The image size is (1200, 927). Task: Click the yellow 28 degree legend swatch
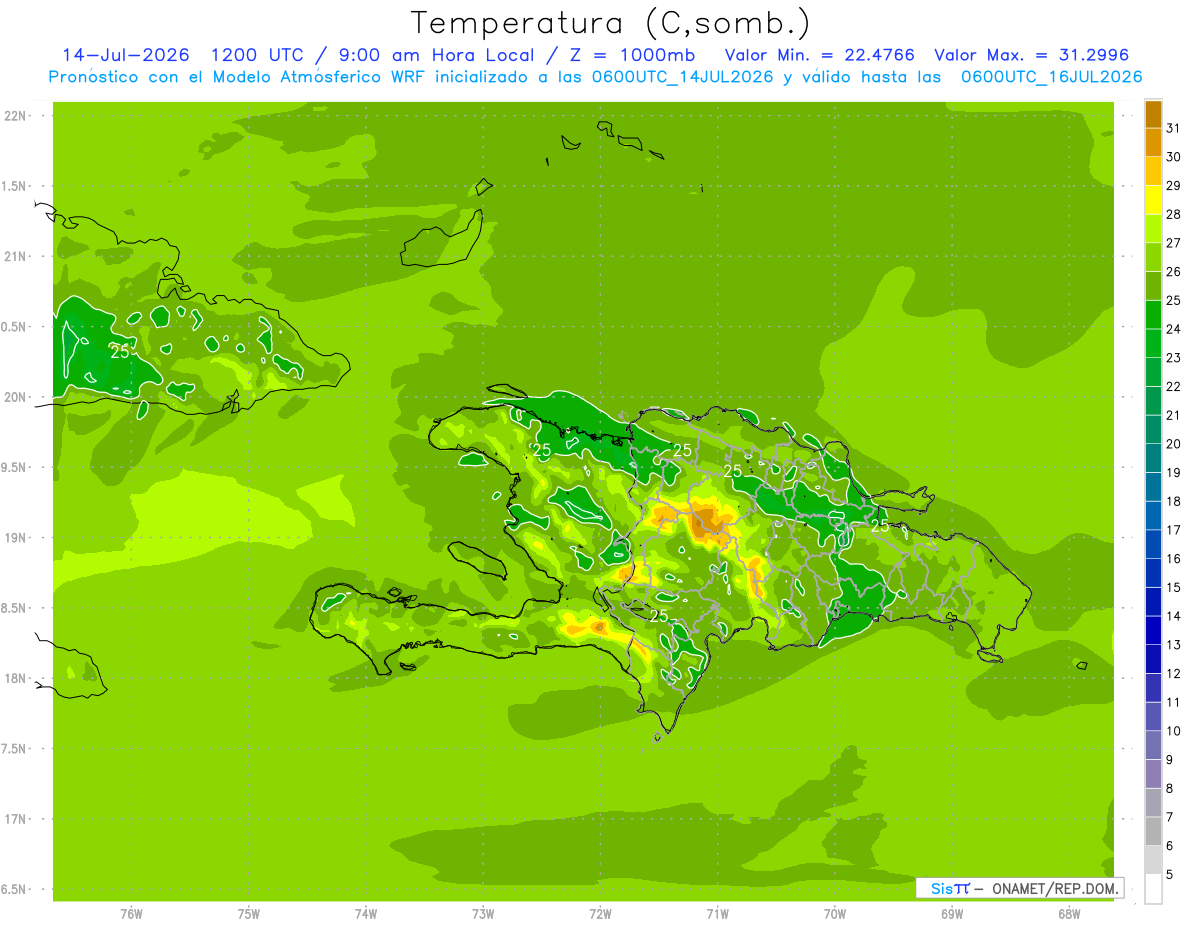point(1153,200)
